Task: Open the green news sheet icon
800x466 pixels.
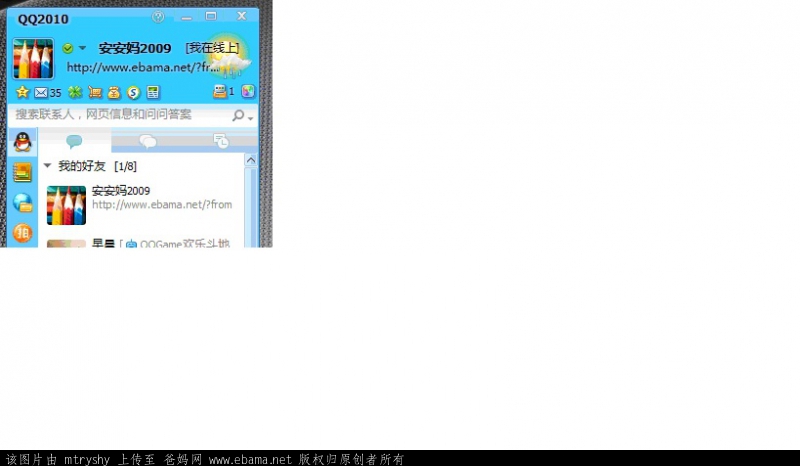Action: pyautogui.click(x=153, y=92)
